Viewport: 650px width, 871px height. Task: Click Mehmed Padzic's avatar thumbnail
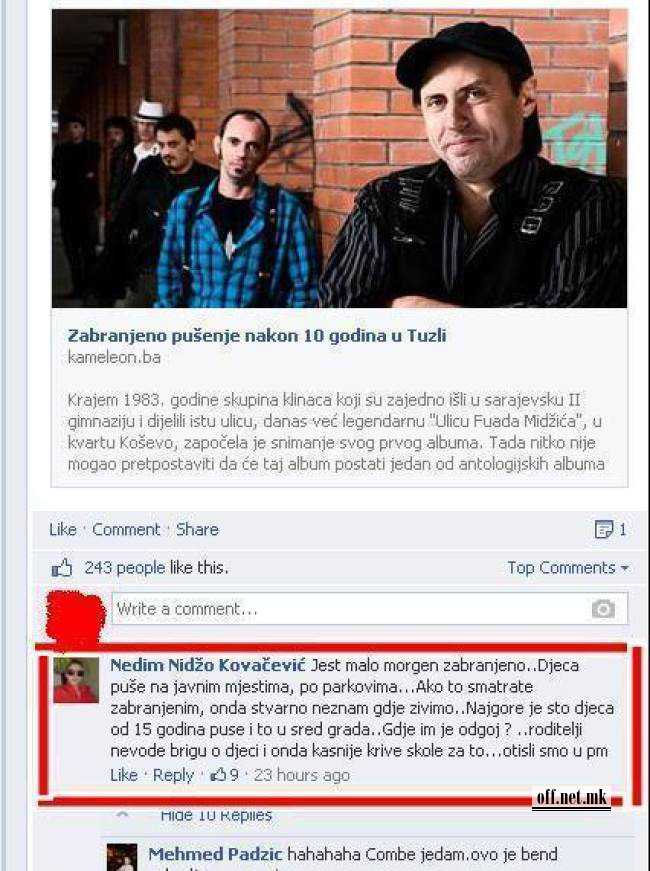click(x=122, y=857)
